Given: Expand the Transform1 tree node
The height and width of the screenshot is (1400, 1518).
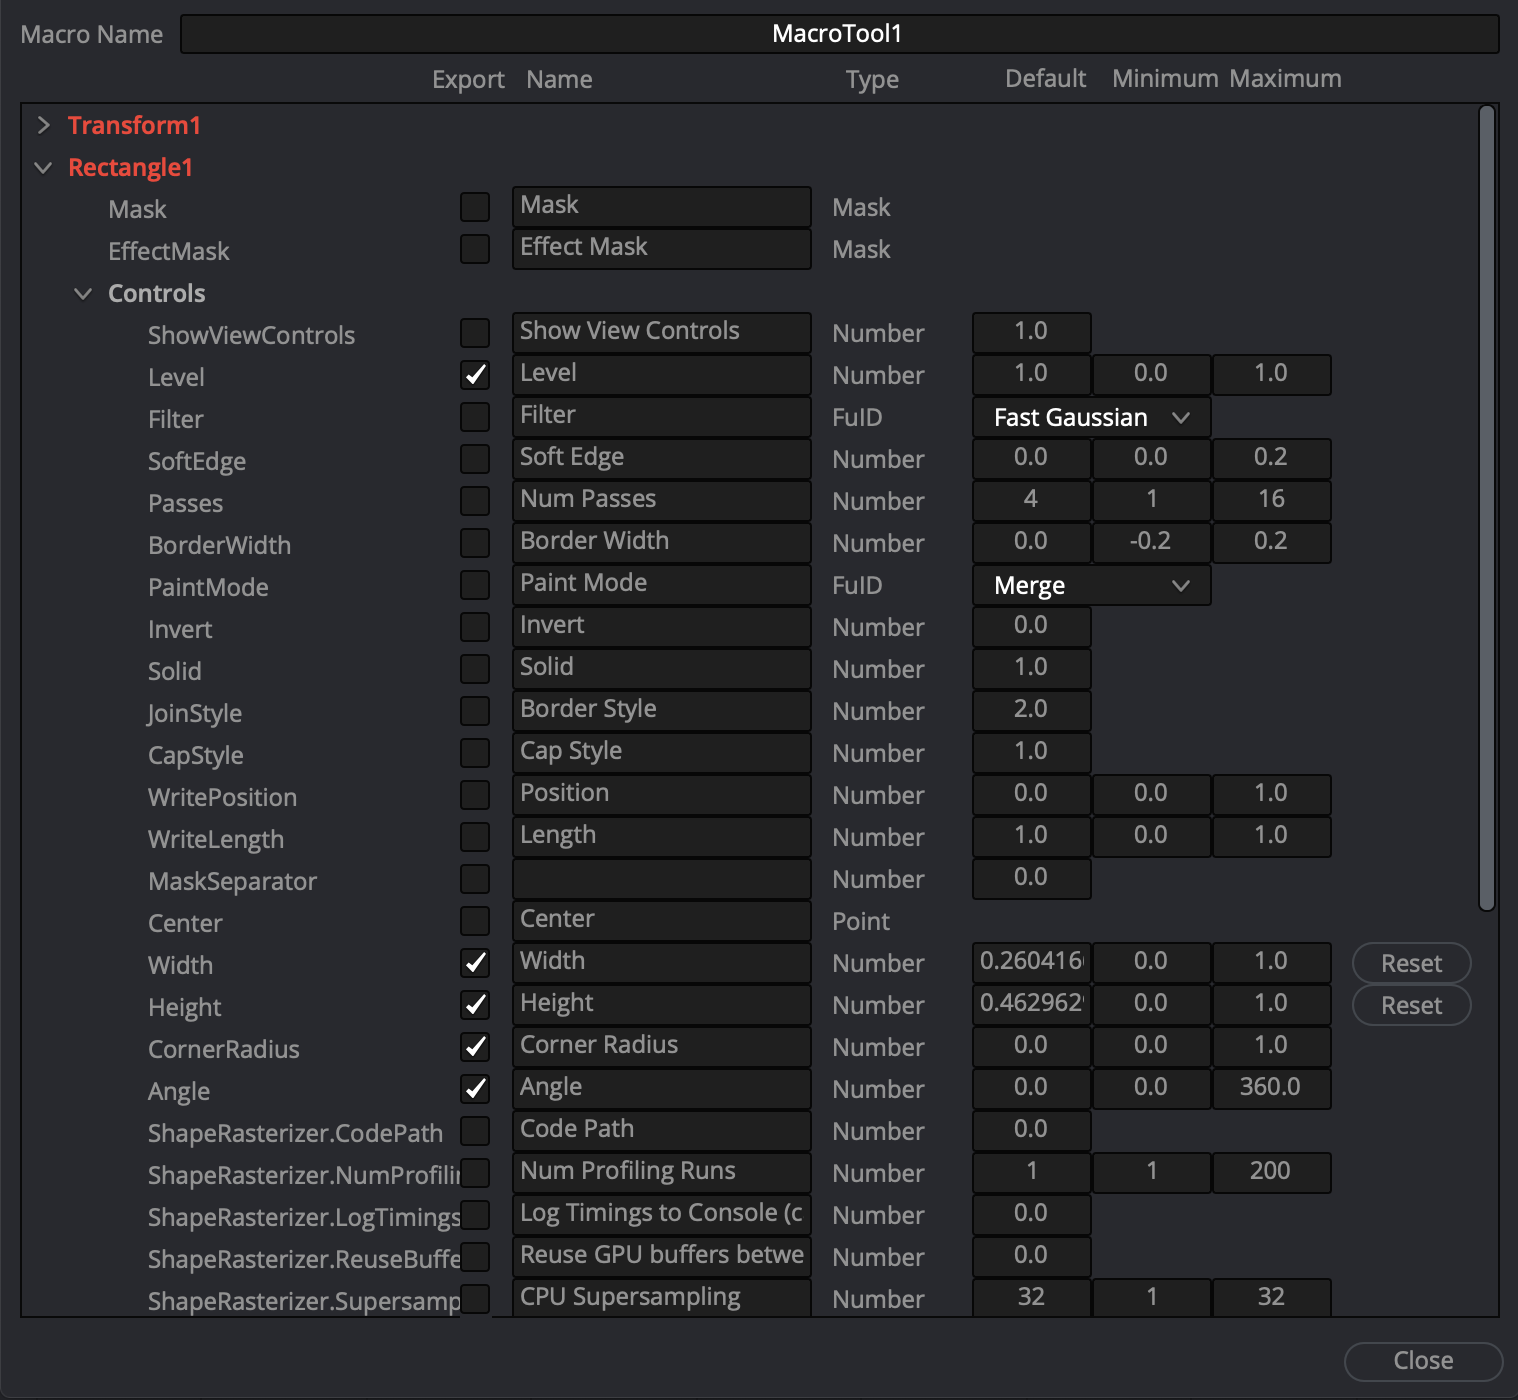Looking at the screenshot, I should pyautogui.click(x=43, y=125).
